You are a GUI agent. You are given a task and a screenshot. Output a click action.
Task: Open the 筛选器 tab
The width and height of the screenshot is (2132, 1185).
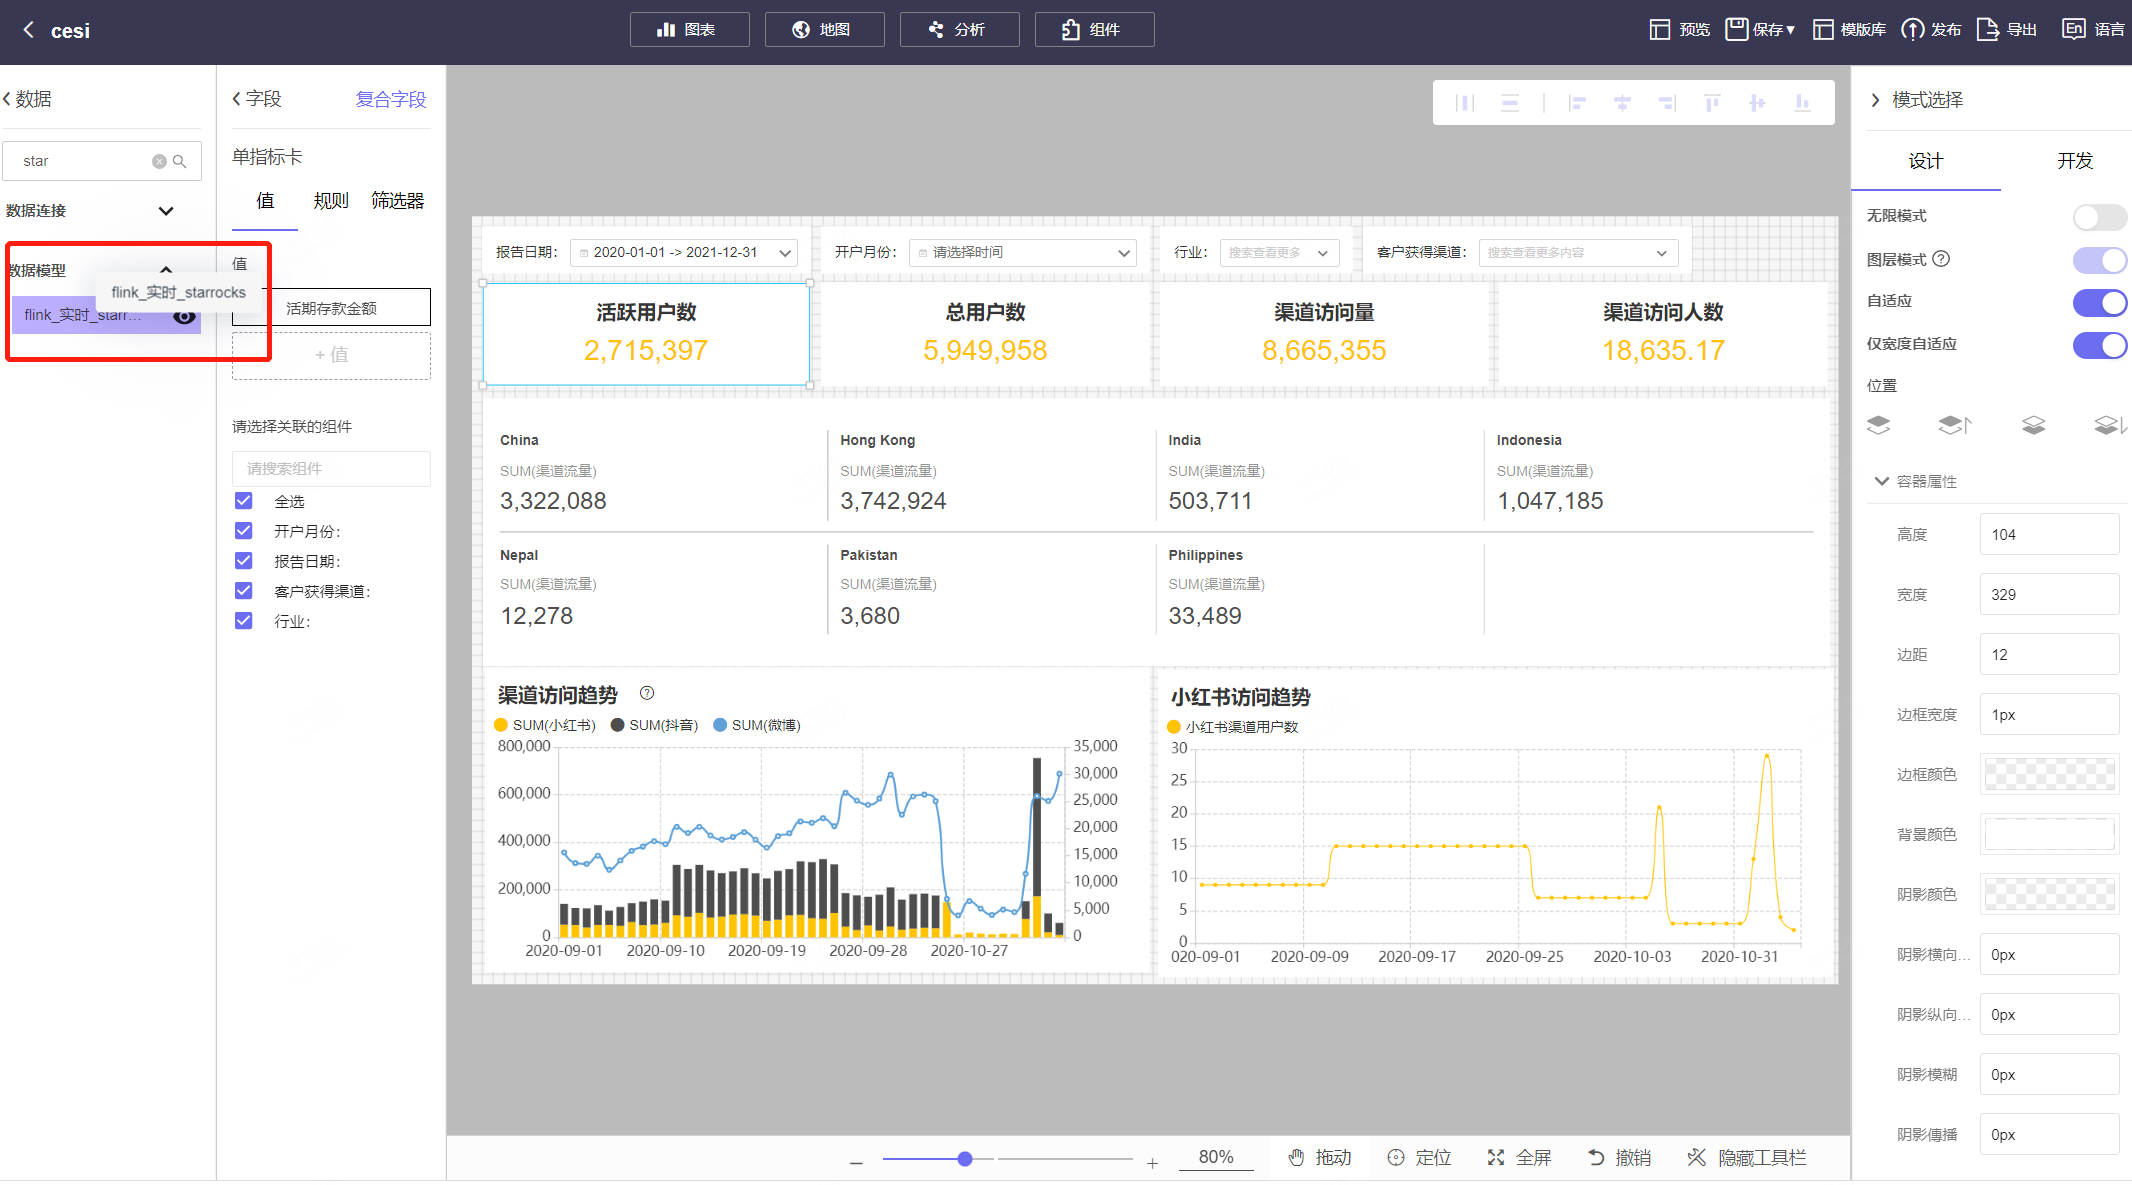click(x=397, y=201)
